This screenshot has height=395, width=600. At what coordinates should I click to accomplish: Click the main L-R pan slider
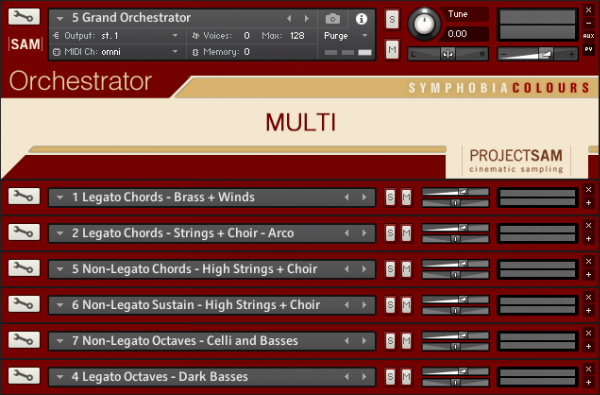(x=448, y=54)
